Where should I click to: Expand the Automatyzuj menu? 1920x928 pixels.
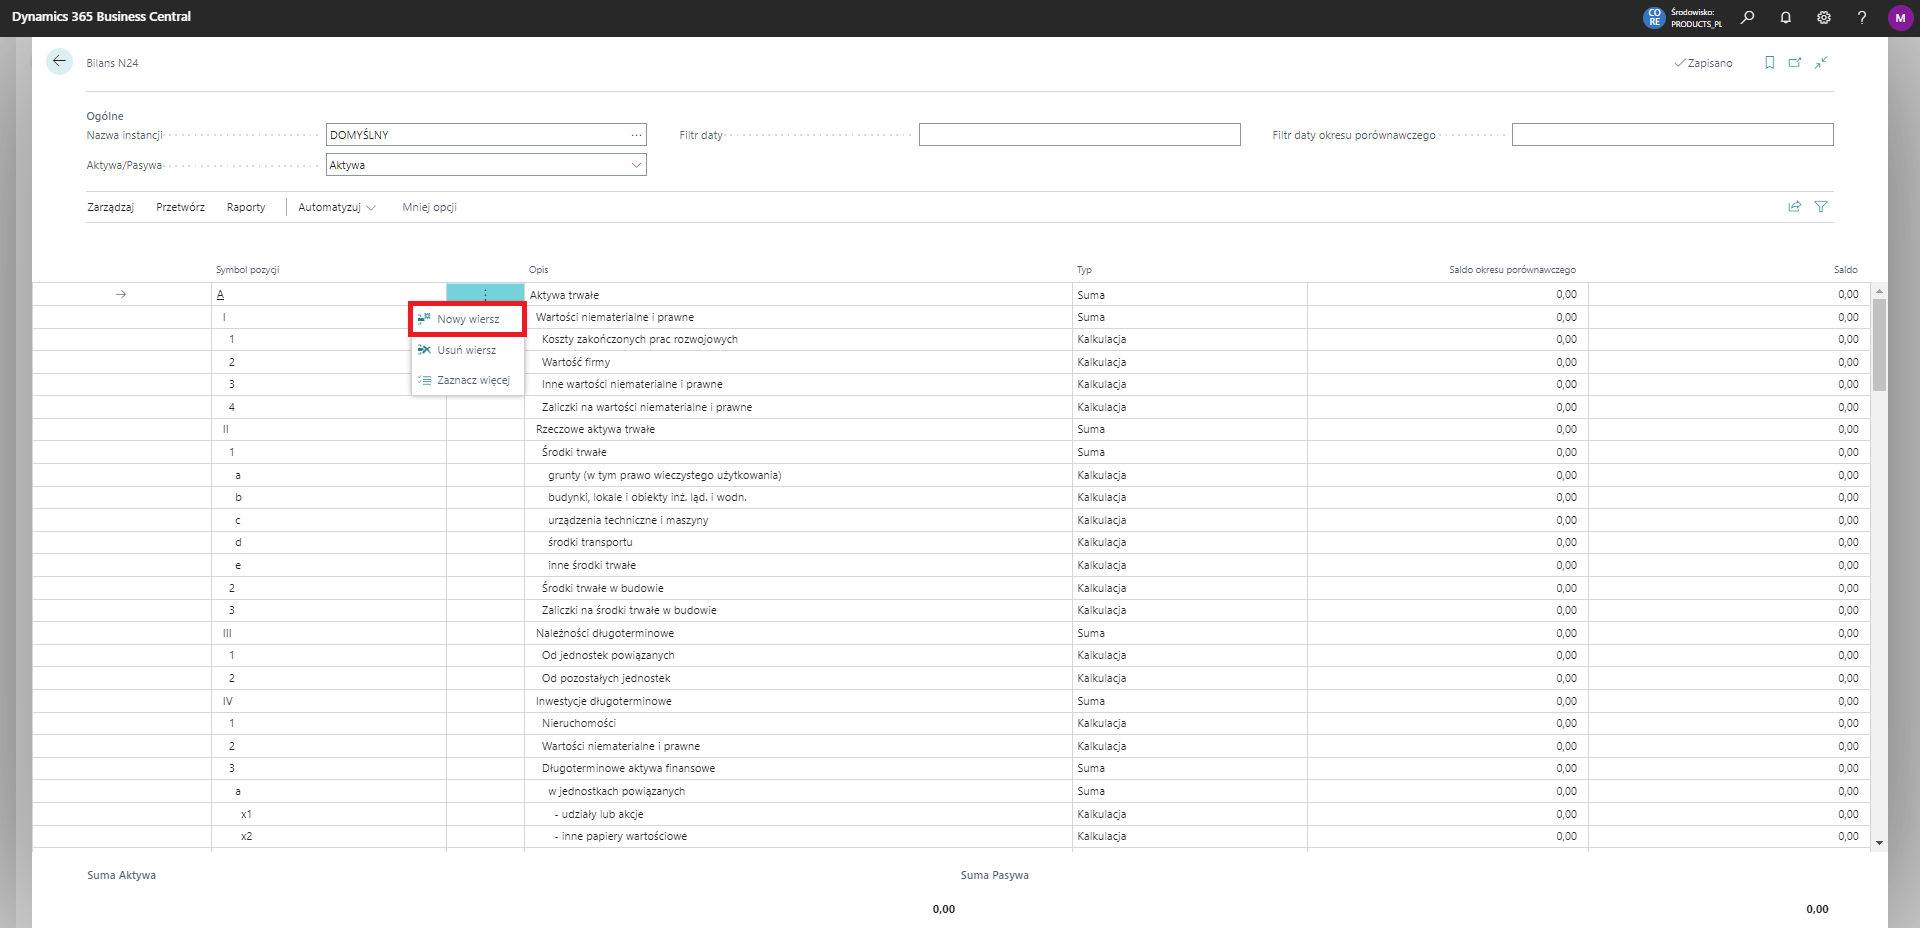(336, 207)
